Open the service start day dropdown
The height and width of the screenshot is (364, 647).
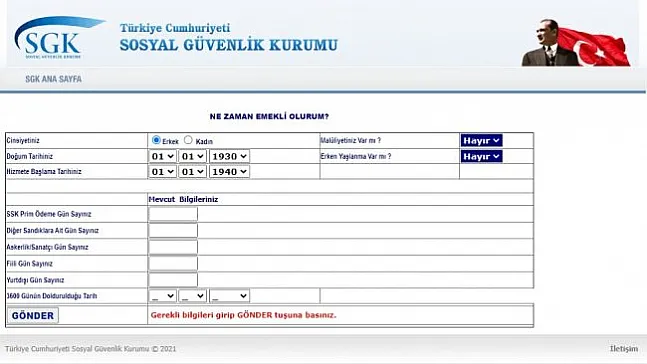point(162,172)
